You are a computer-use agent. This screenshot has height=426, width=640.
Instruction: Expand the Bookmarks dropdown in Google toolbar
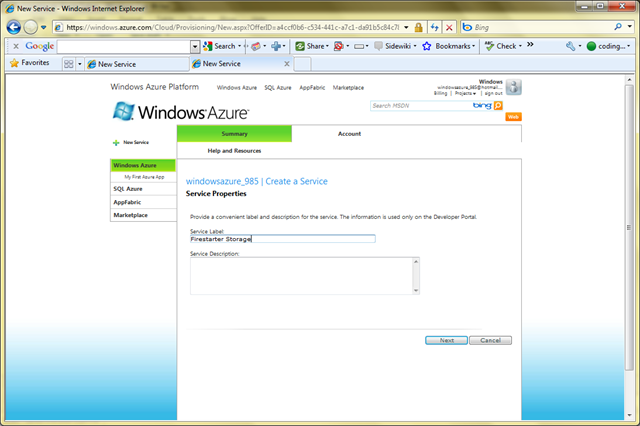coord(476,46)
